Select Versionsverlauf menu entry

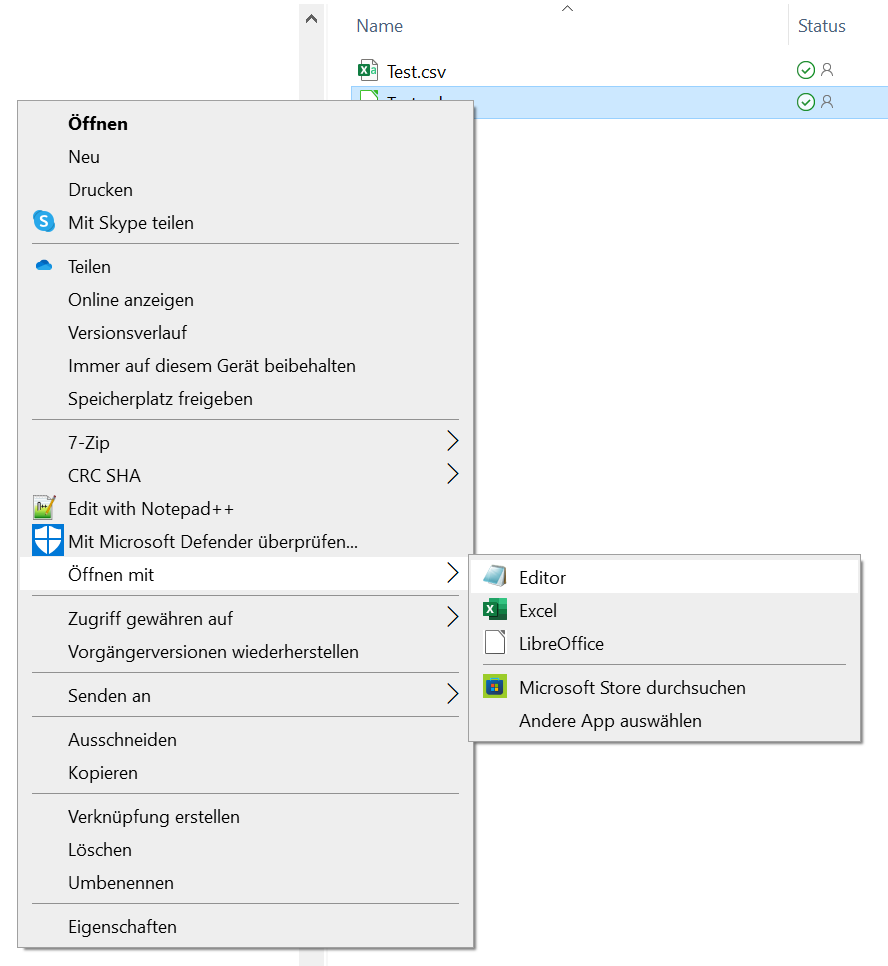click(x=127, y=332)
